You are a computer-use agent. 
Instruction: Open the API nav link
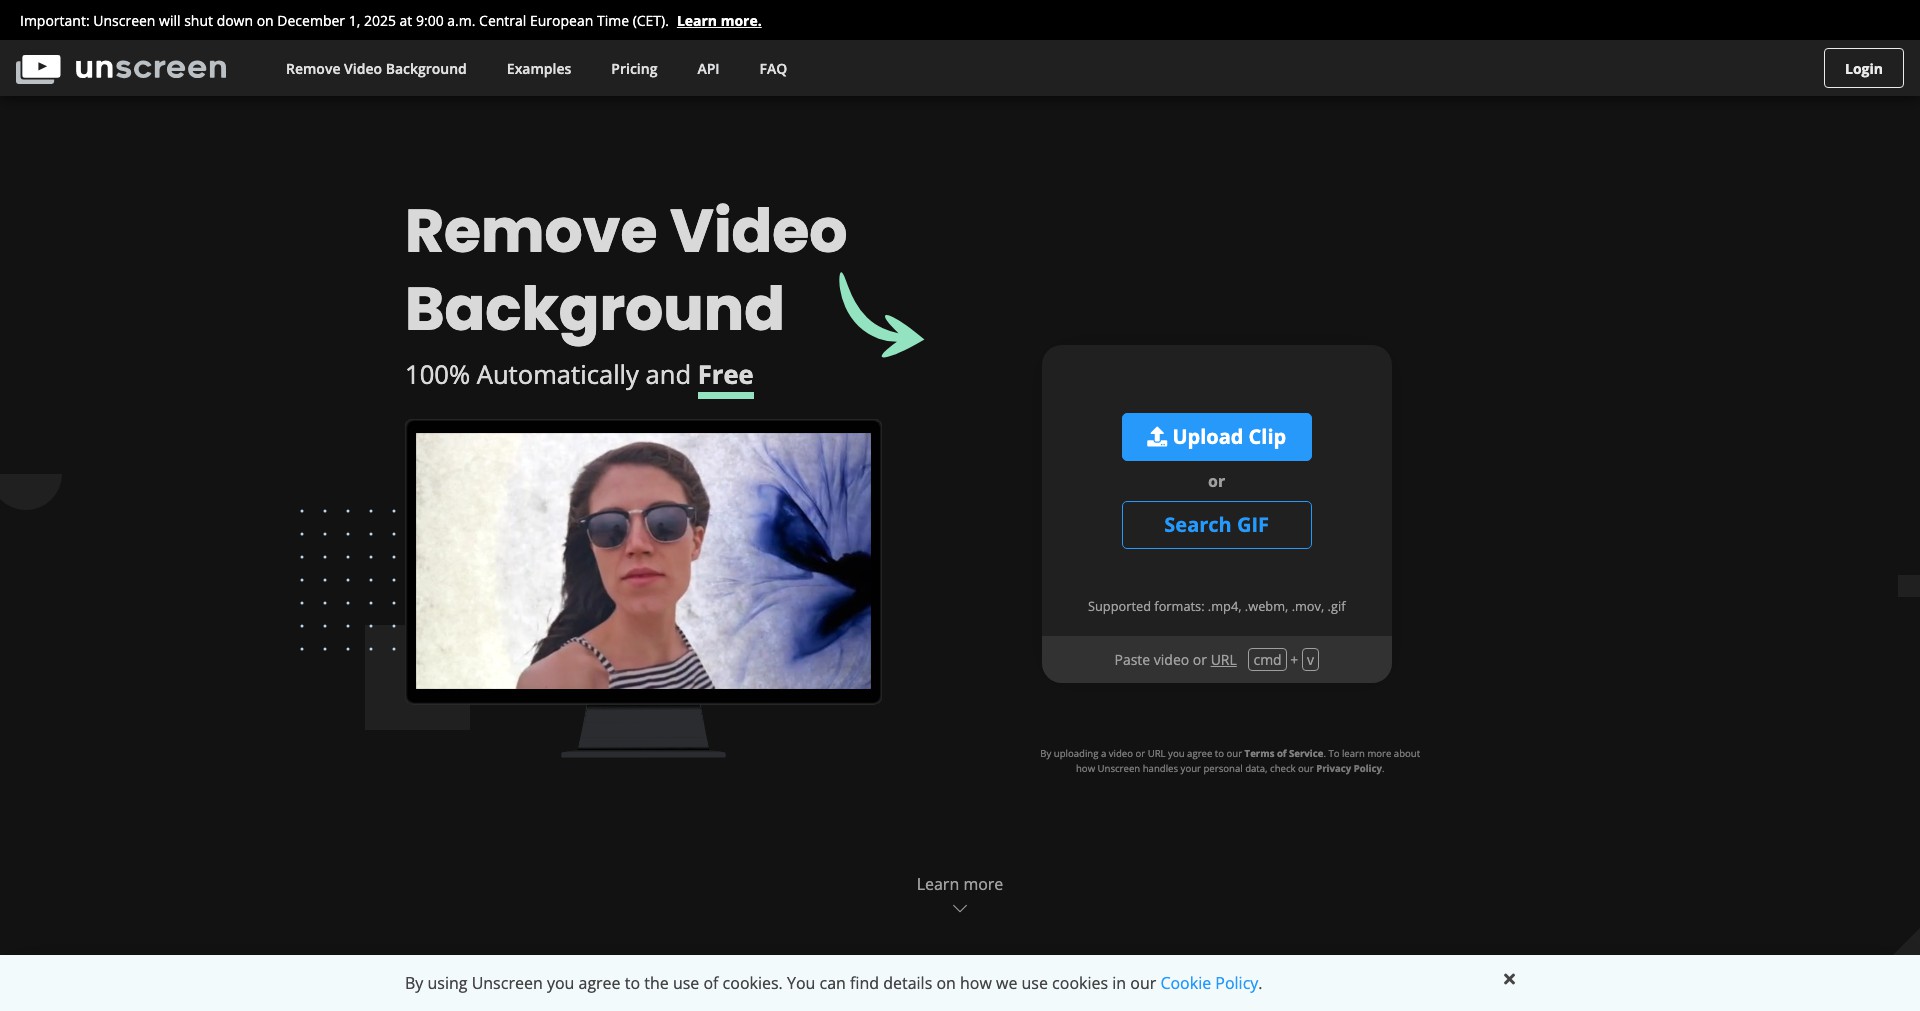click(x=708, y=69)
